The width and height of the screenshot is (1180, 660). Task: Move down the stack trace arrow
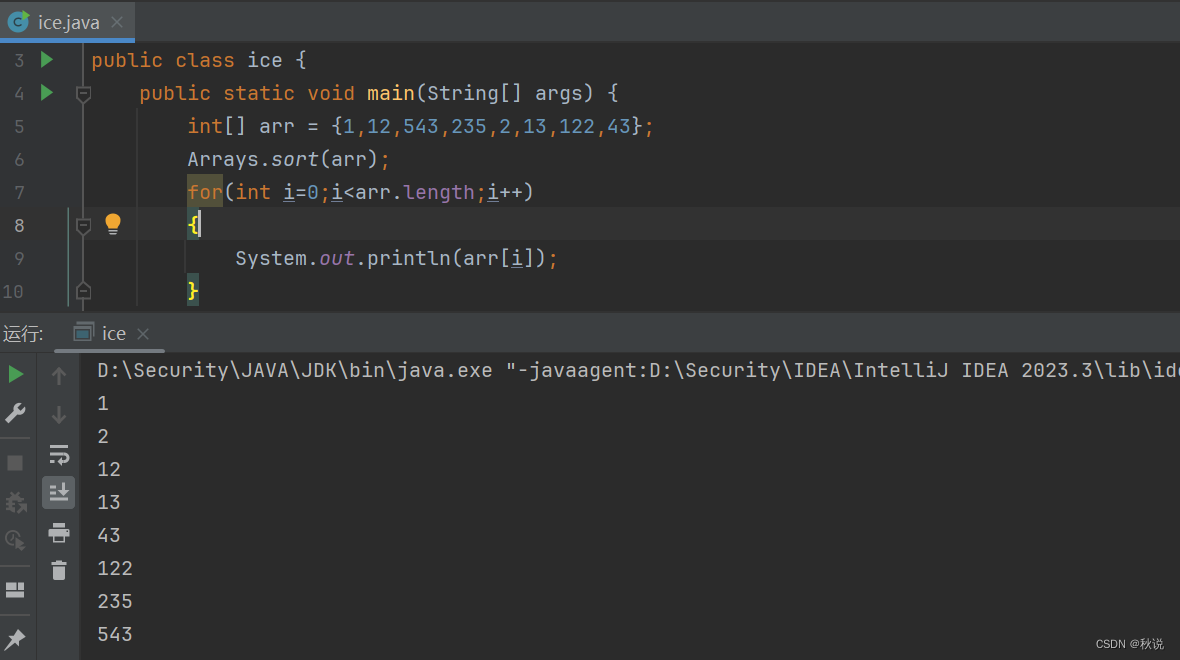[x=59, y=415]
